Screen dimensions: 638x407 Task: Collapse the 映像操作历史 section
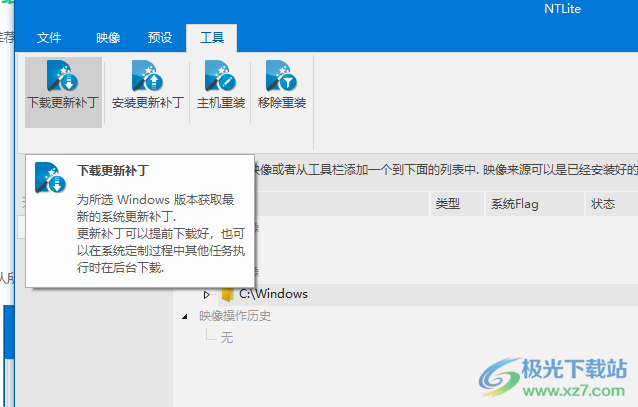(185, 316)
